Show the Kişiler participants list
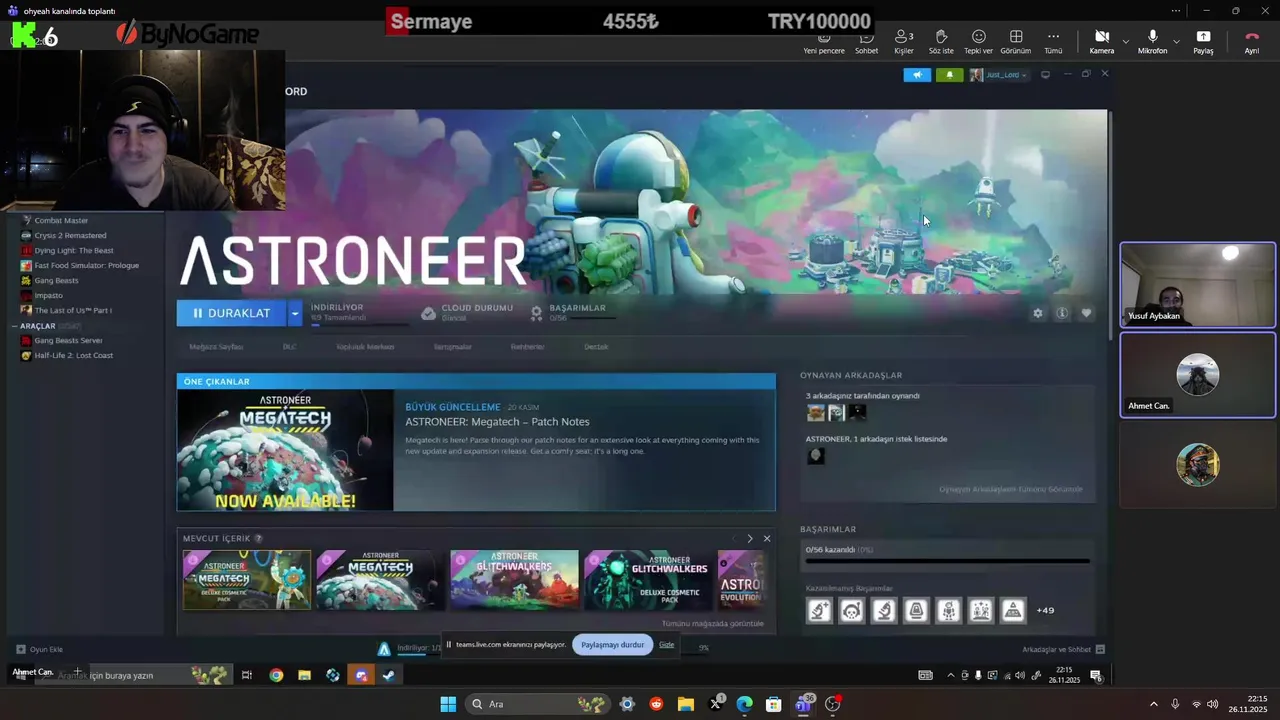 tap(903, 43)
